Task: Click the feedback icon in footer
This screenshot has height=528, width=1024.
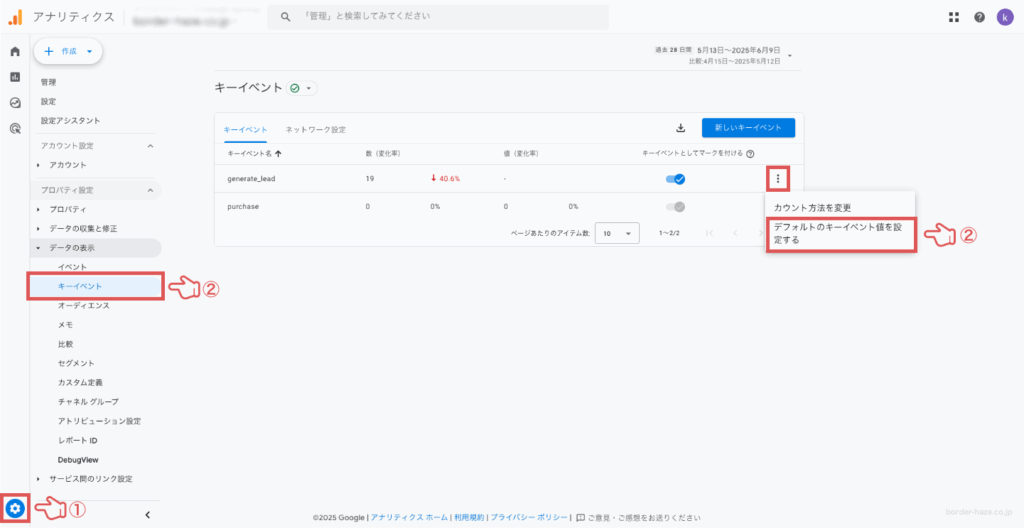Action: pos(581,518)
